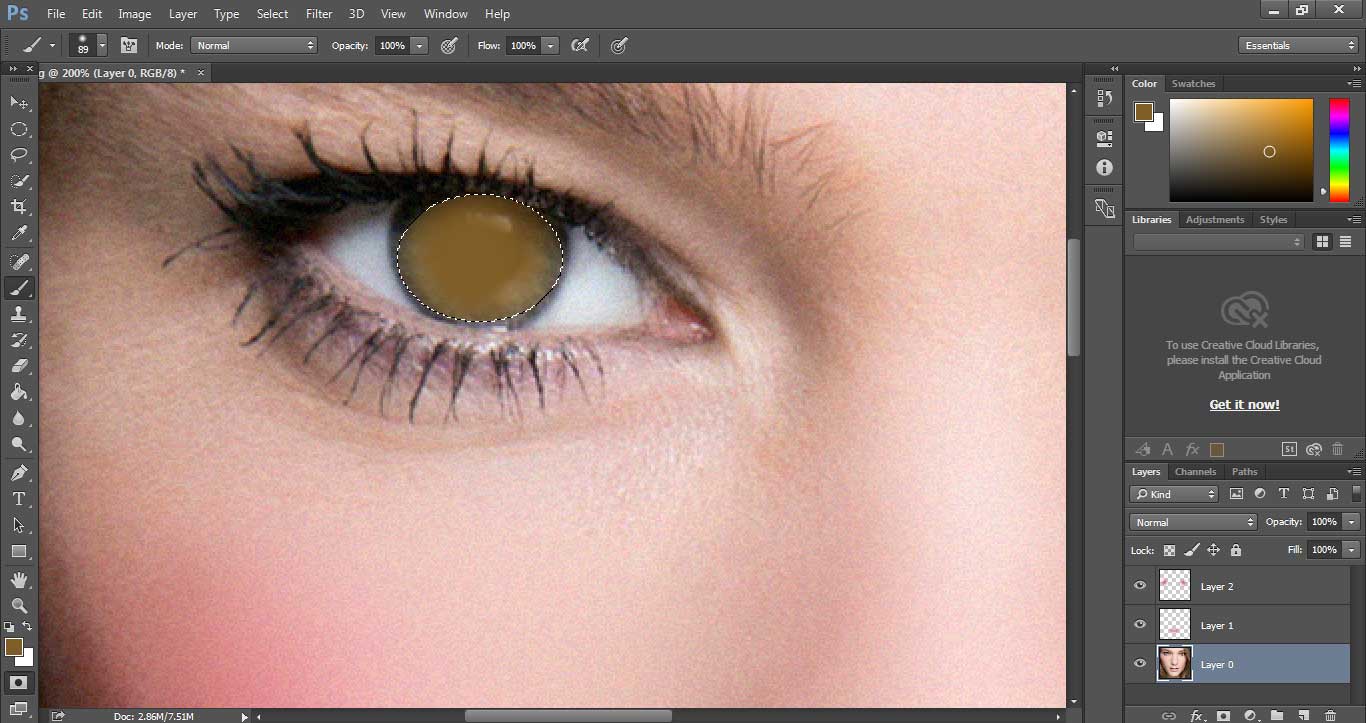Open the layer blend mode Normal dropdown
This screenshot has width=1366, height=723.
point(1194,522)
